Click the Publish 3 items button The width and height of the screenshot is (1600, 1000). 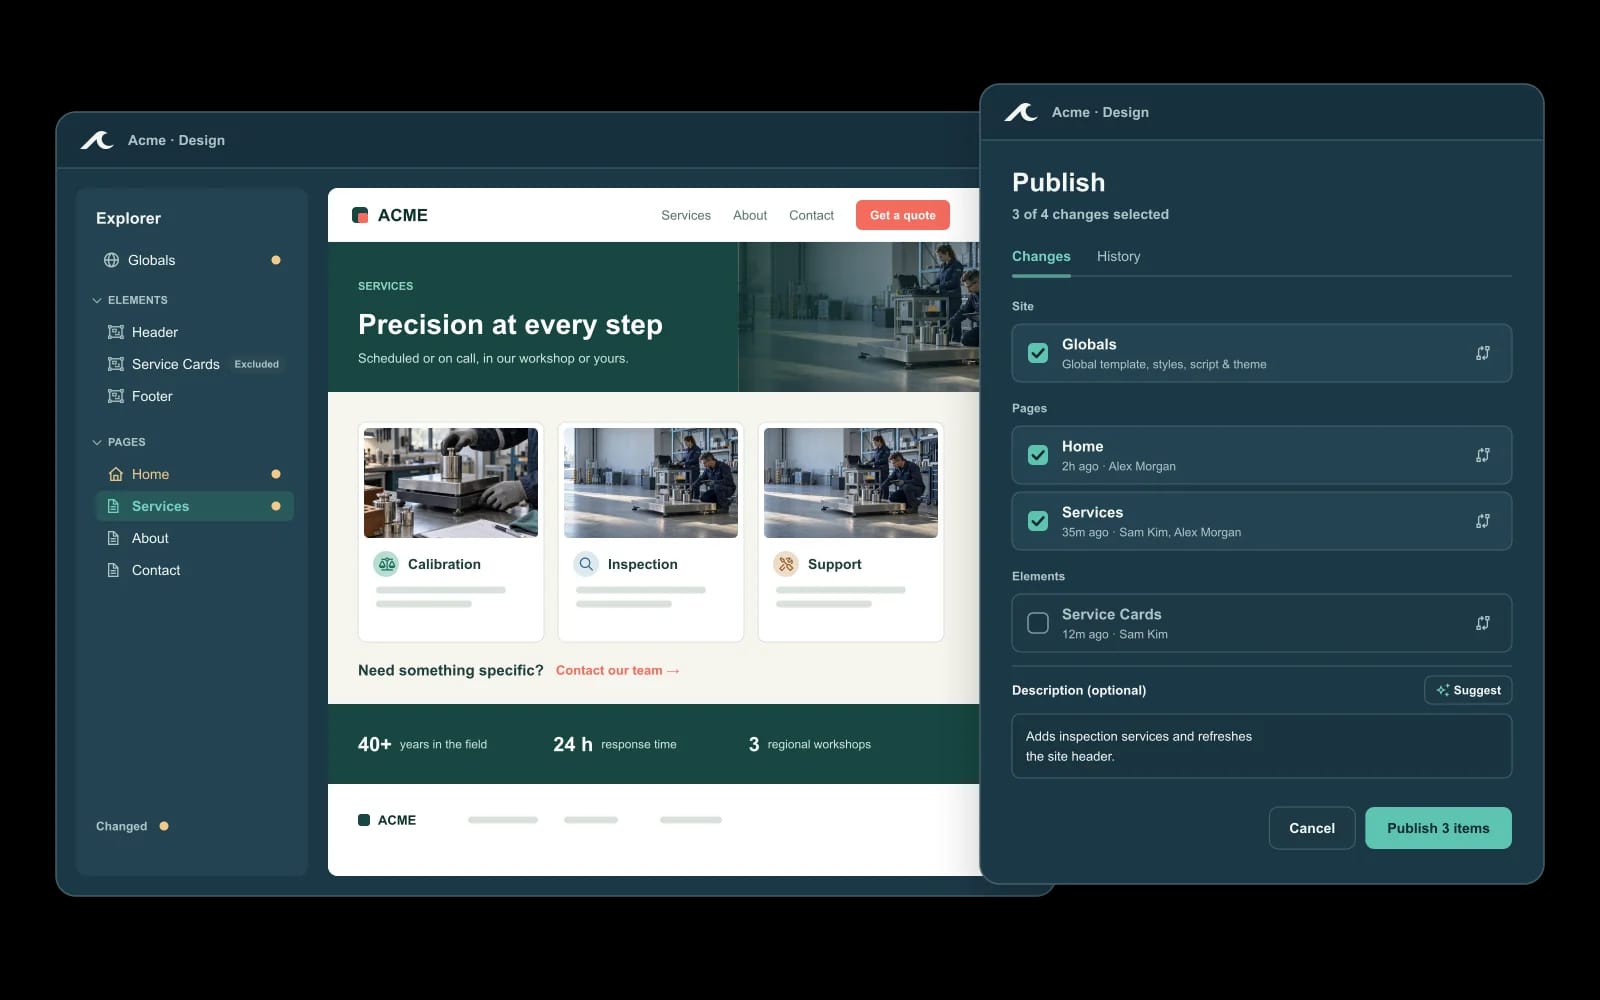(1438, 828)
